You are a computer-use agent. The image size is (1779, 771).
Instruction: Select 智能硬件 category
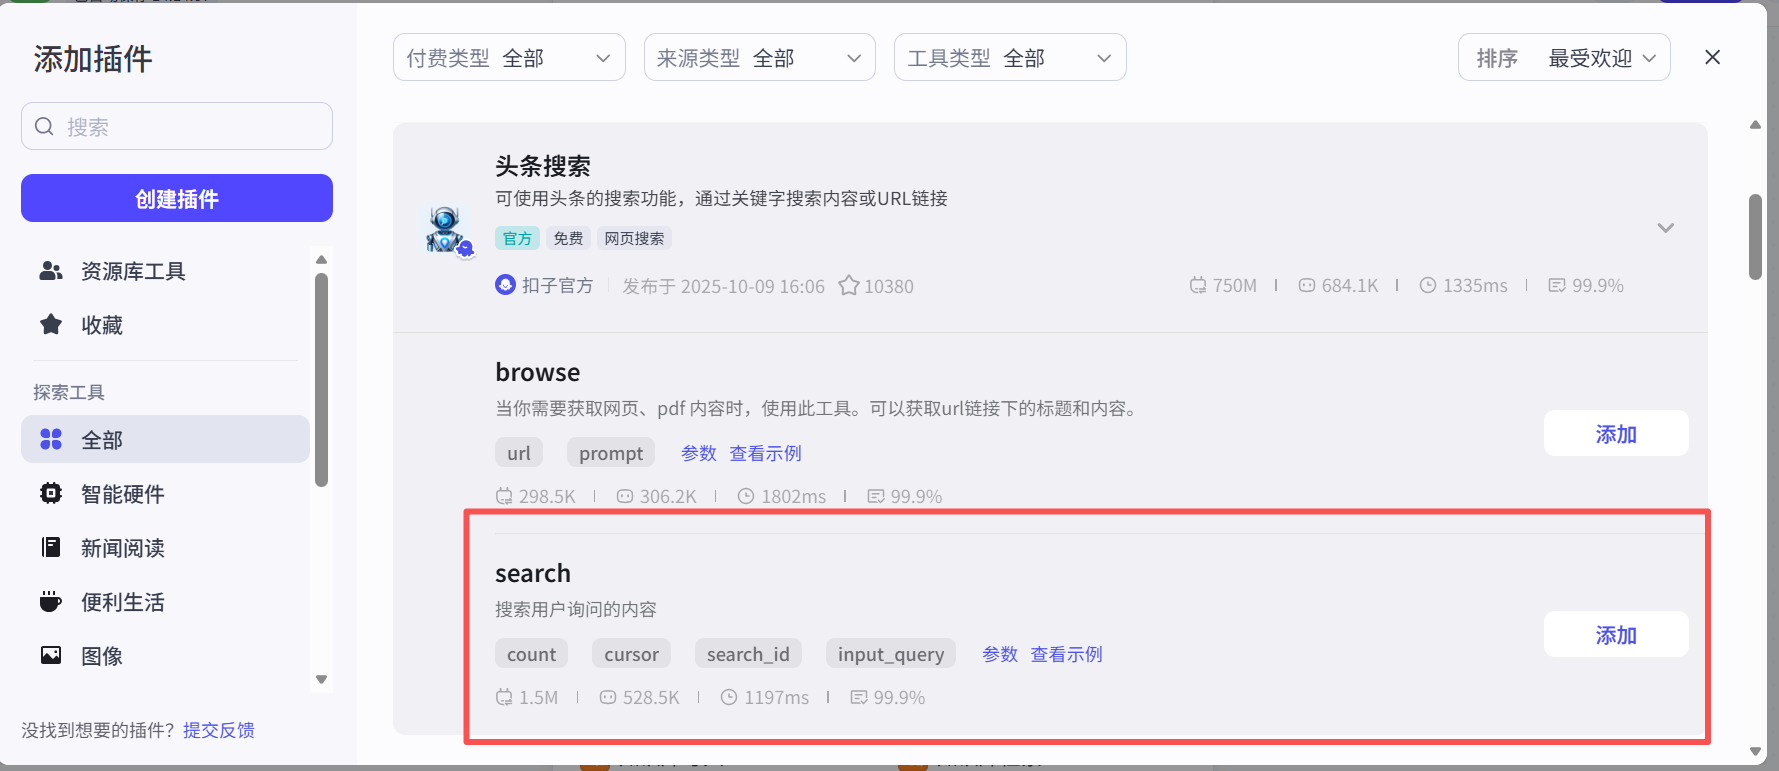(165, 493)
